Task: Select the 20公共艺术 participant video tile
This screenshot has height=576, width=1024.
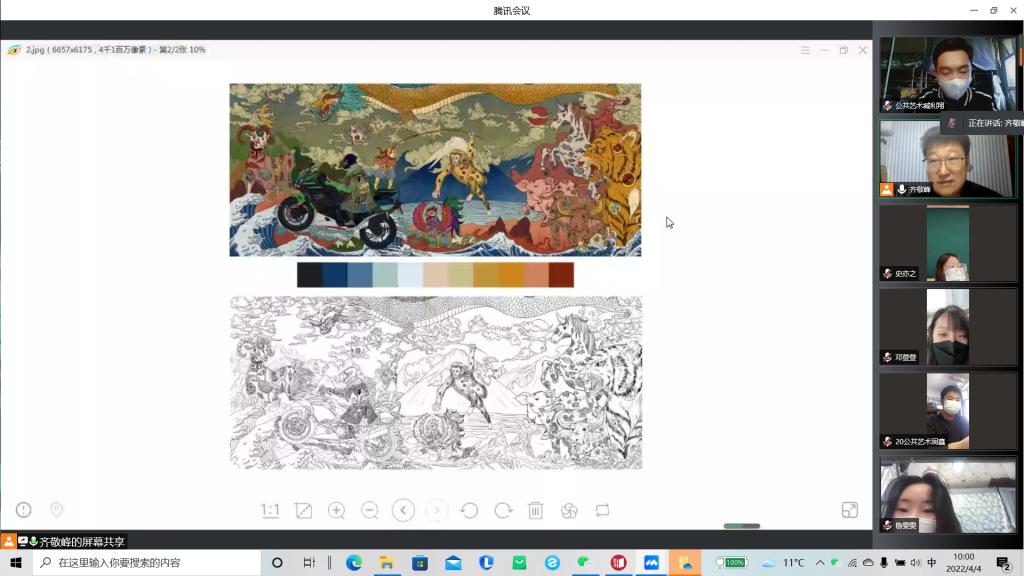Action: point(948,411)
